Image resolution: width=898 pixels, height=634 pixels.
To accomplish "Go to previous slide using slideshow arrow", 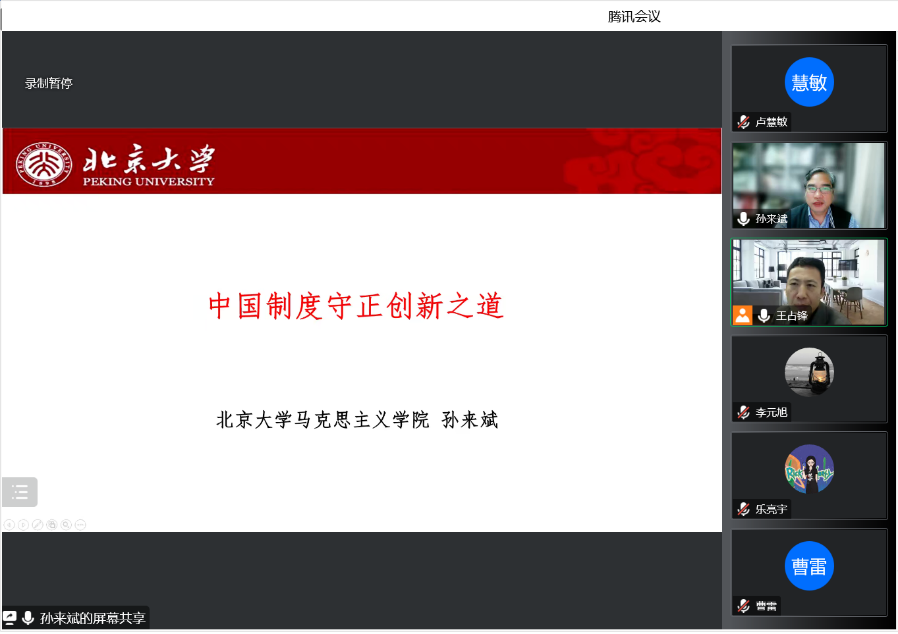I will pyautogui.click(x=9, y=524).
